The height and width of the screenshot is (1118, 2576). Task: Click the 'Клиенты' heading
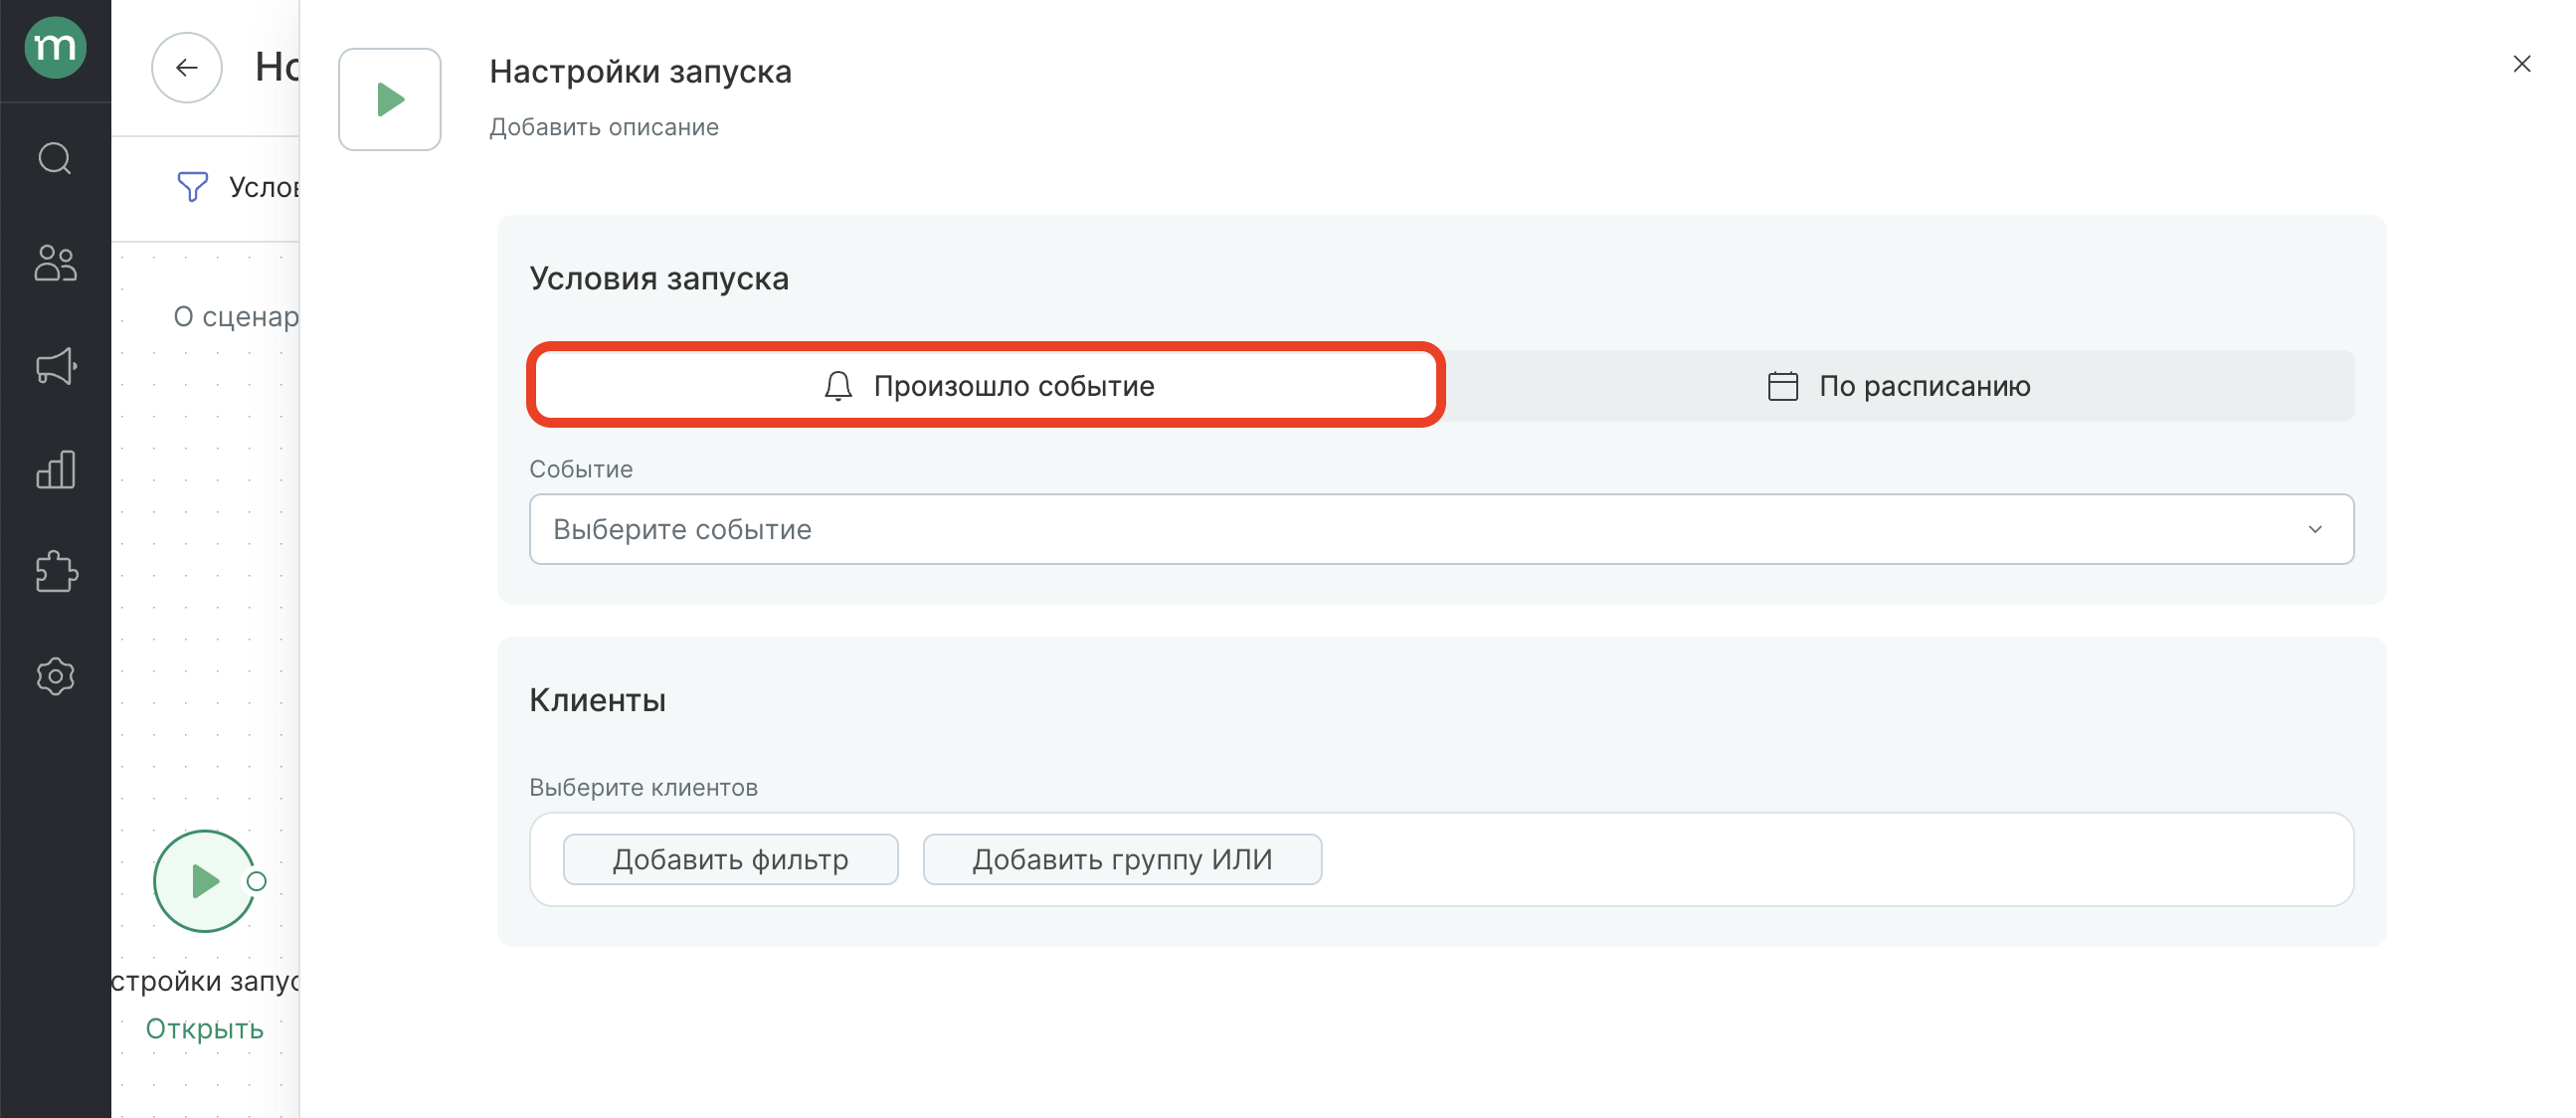[597, 700]
